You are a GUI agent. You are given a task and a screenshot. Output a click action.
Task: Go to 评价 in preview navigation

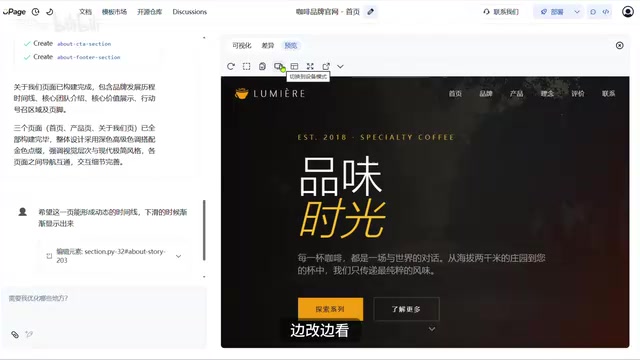point(578,93)
